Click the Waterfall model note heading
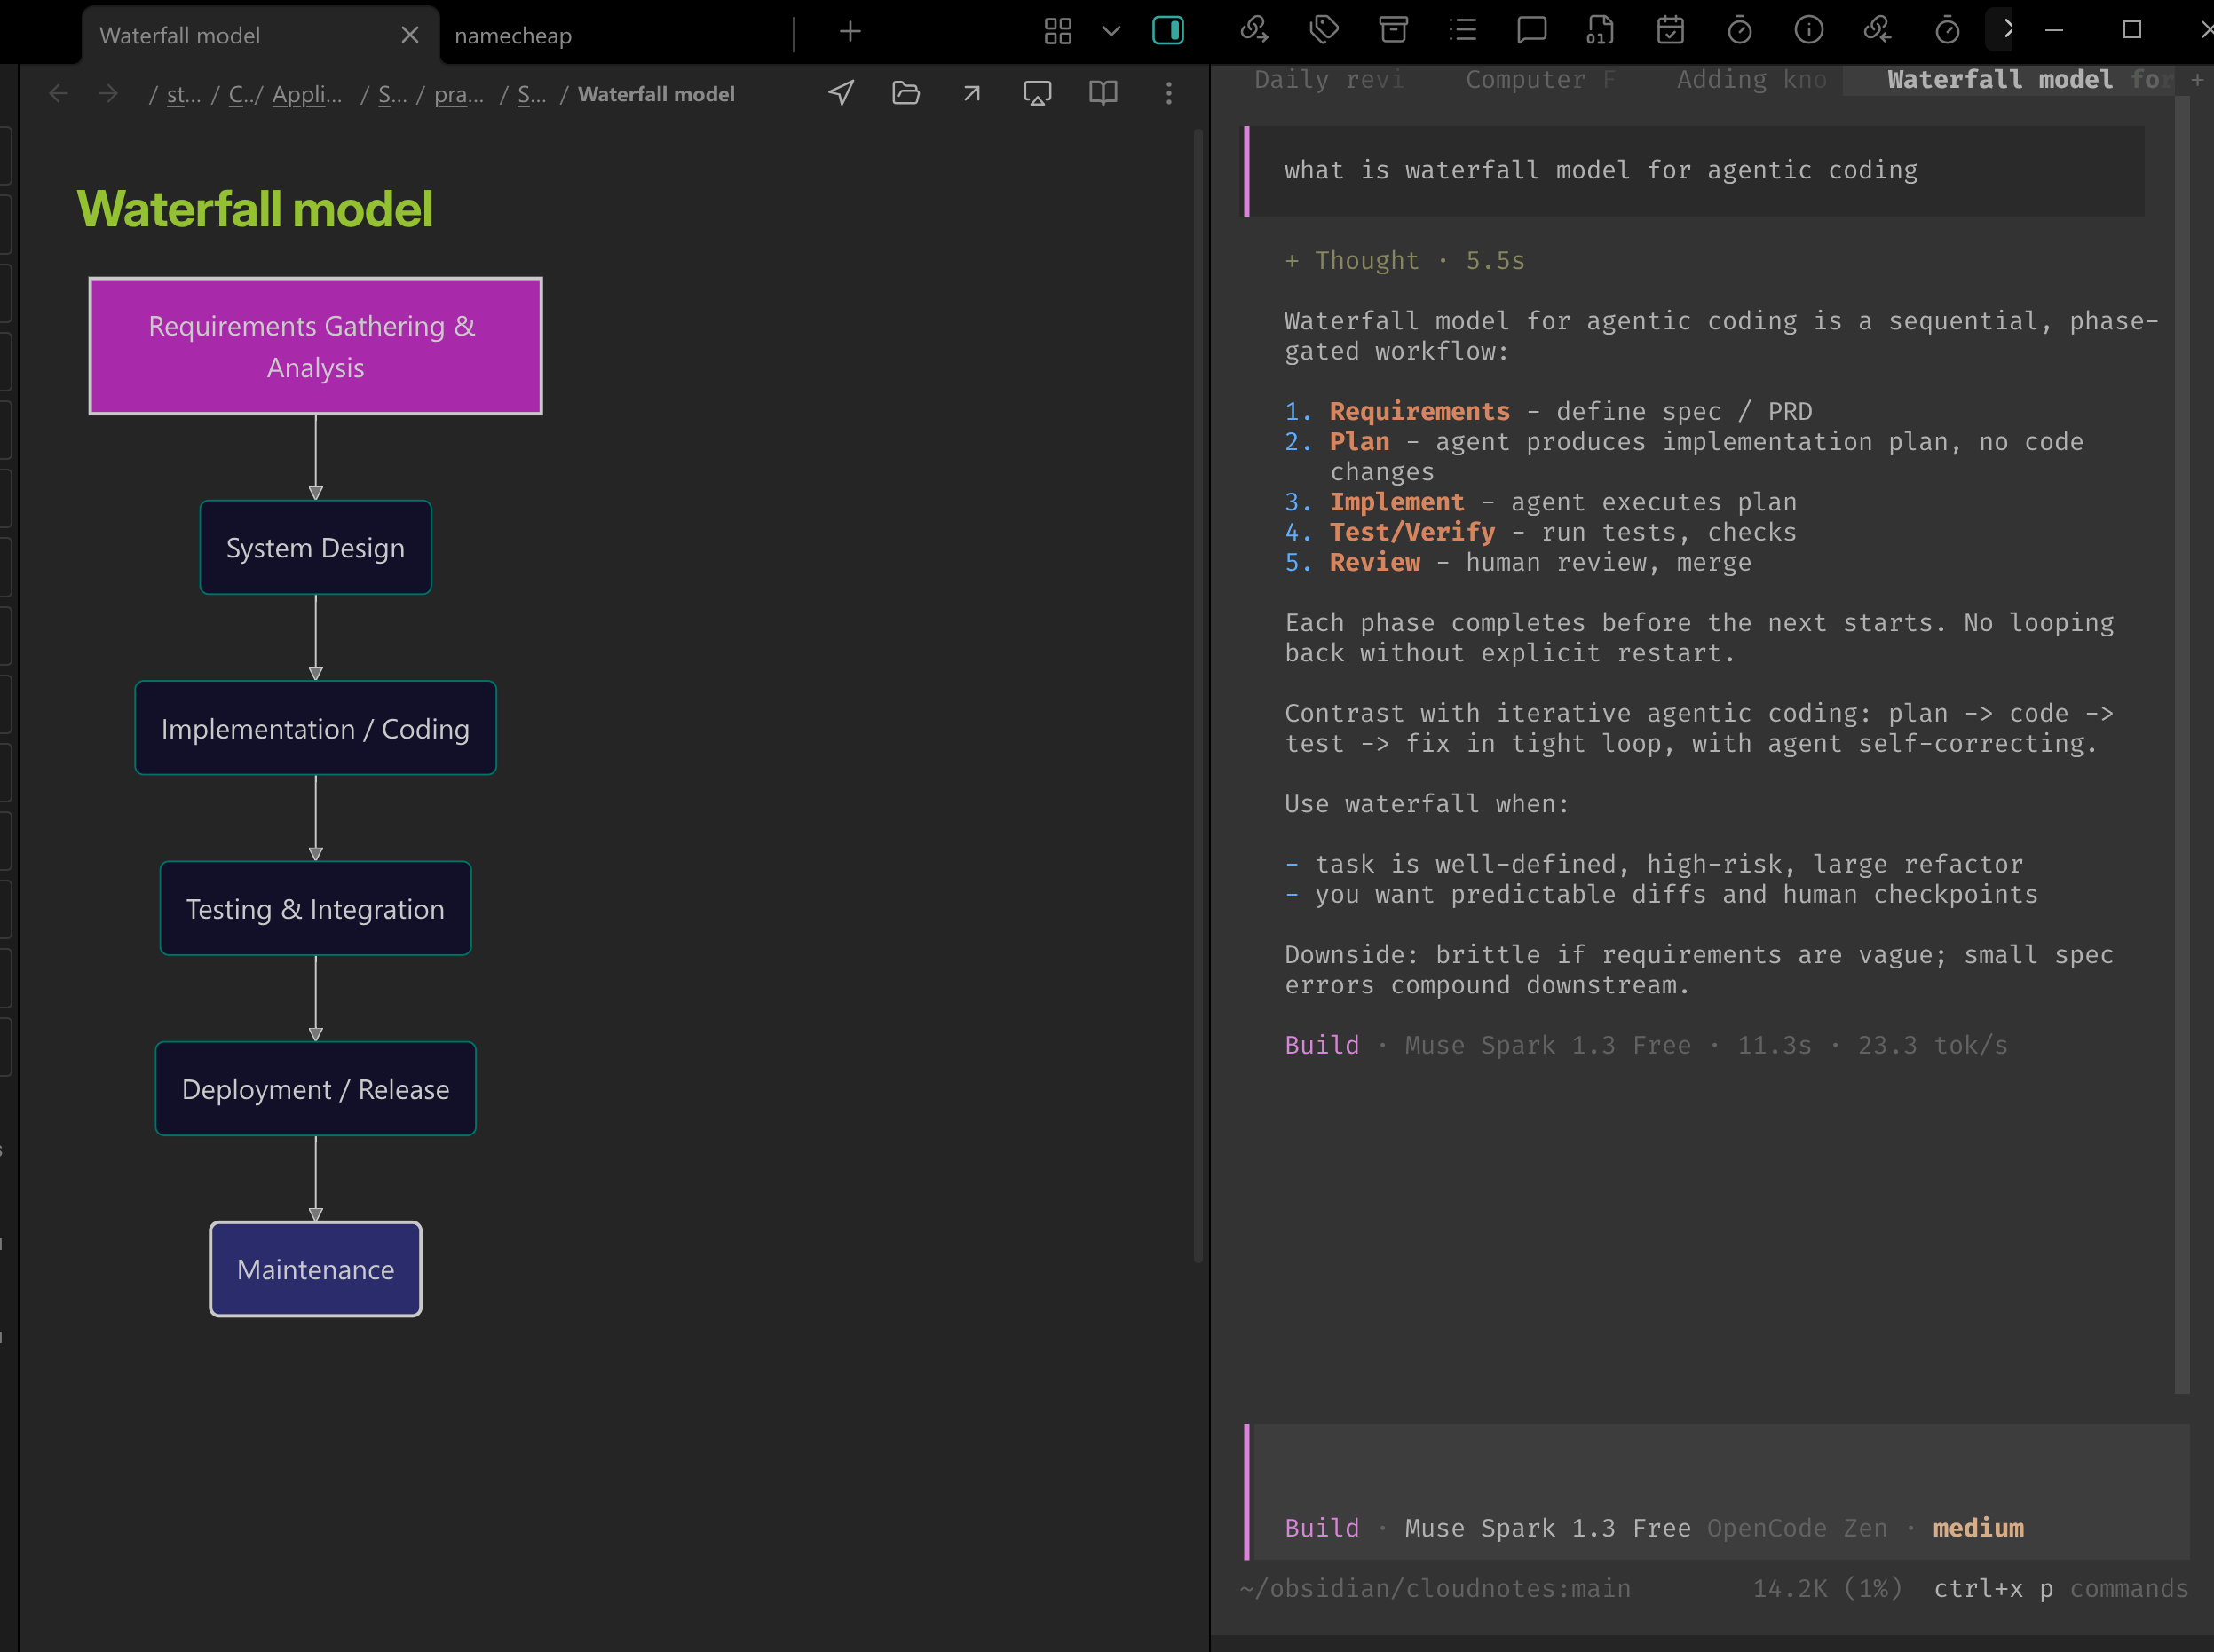2214x1652 pixels. 255,209
